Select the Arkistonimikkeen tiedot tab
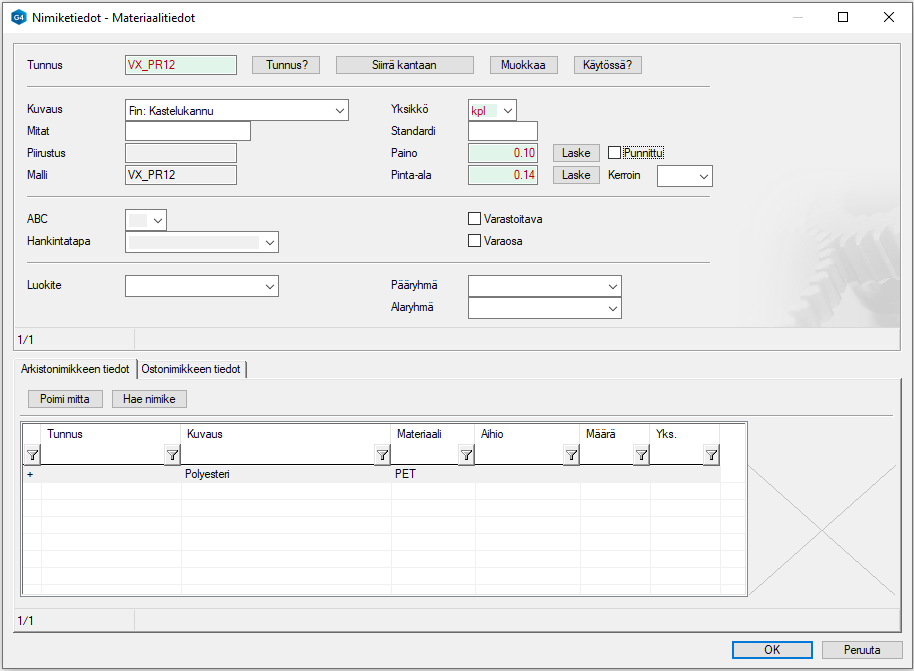Screen dimensions: 914x671 tap(75, 369)
